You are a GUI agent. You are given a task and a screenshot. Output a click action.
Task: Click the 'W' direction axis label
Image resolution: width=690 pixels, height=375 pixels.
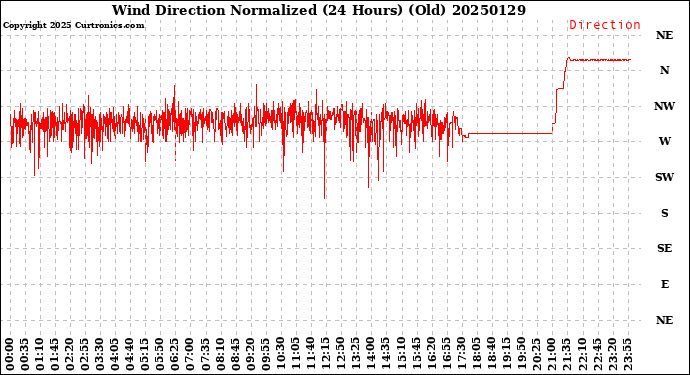click(x=664, y=141)
